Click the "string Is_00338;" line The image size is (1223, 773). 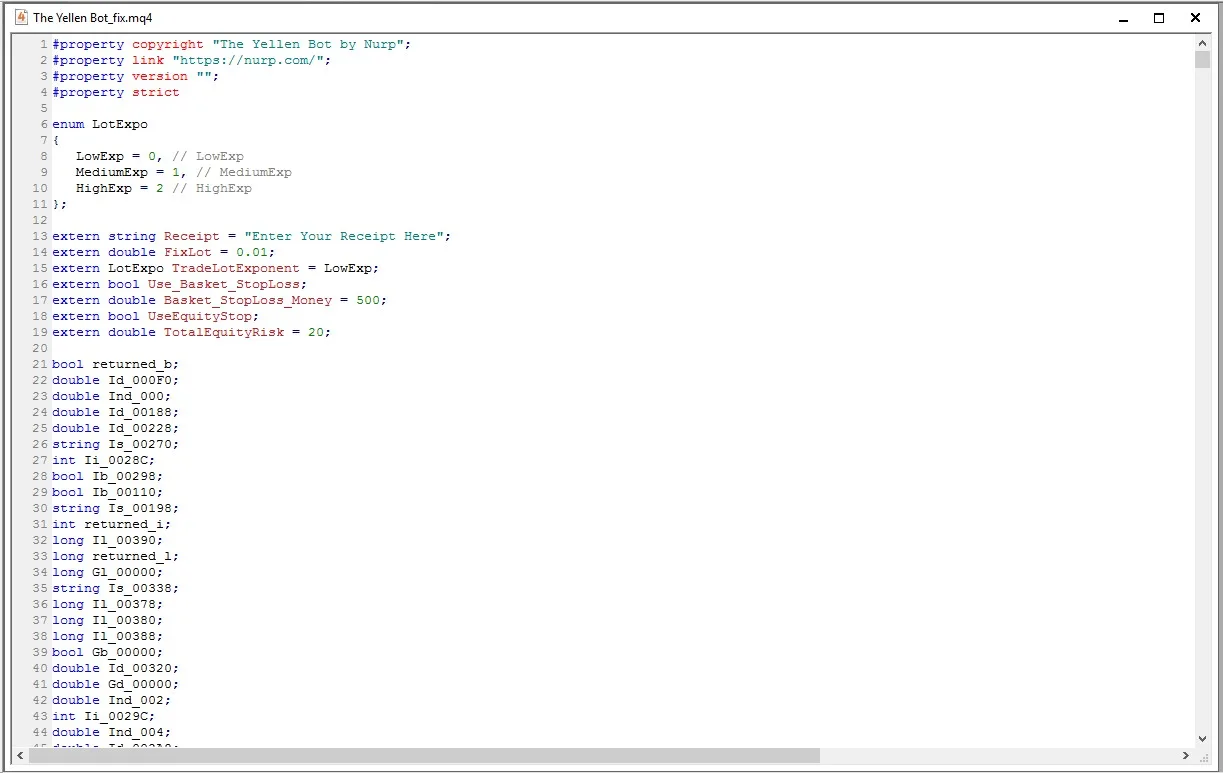tap(116, 588)
